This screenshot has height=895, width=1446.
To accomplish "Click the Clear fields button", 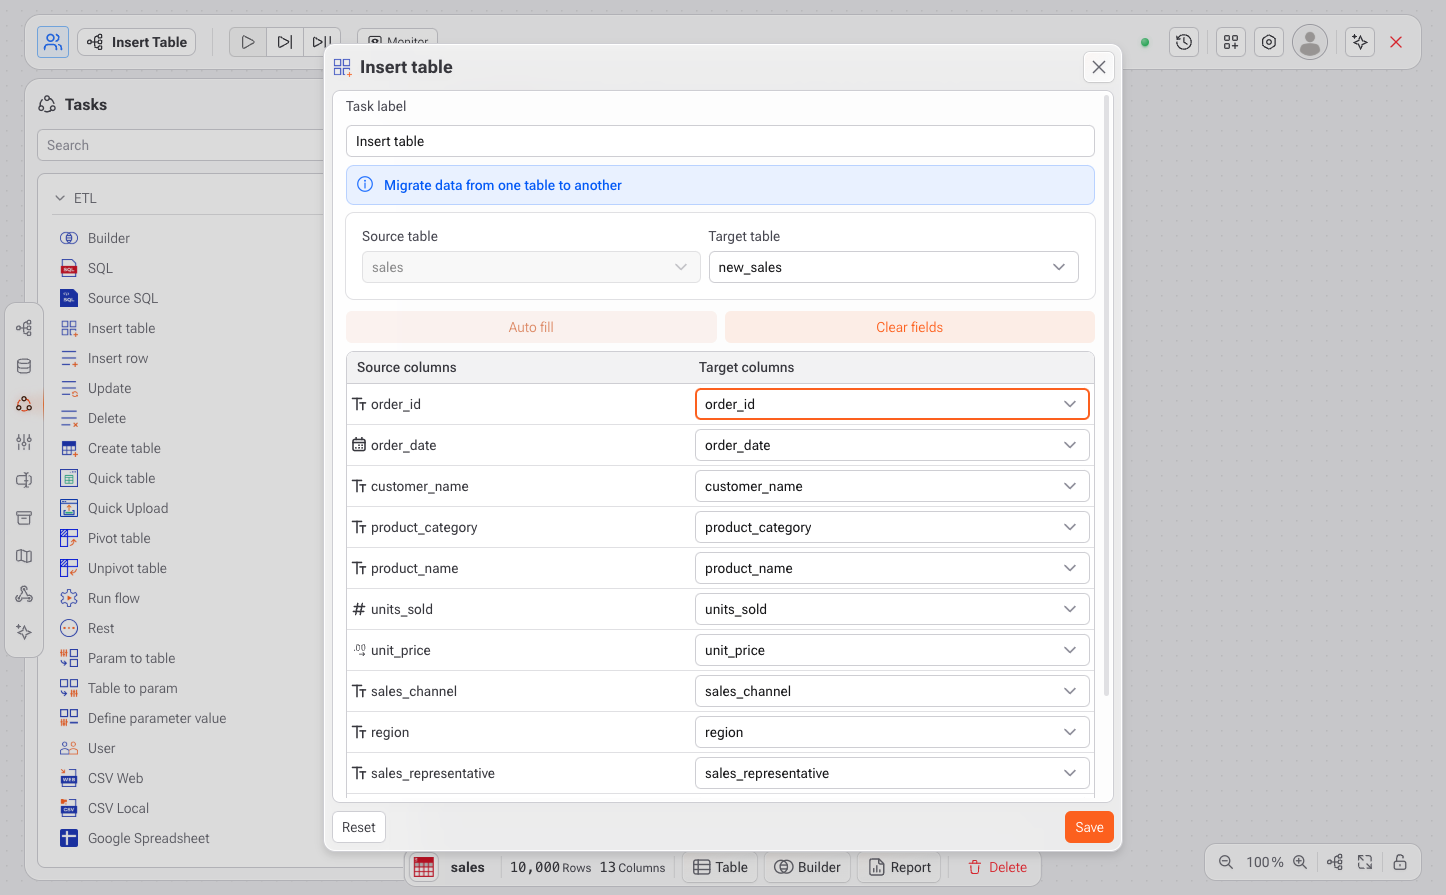I will click(x=909, y=327).
